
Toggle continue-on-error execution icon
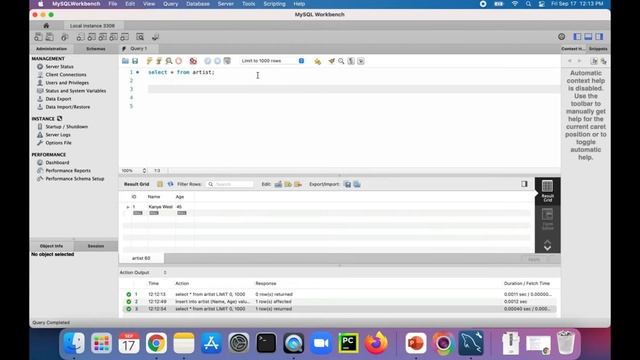(193, 61)
